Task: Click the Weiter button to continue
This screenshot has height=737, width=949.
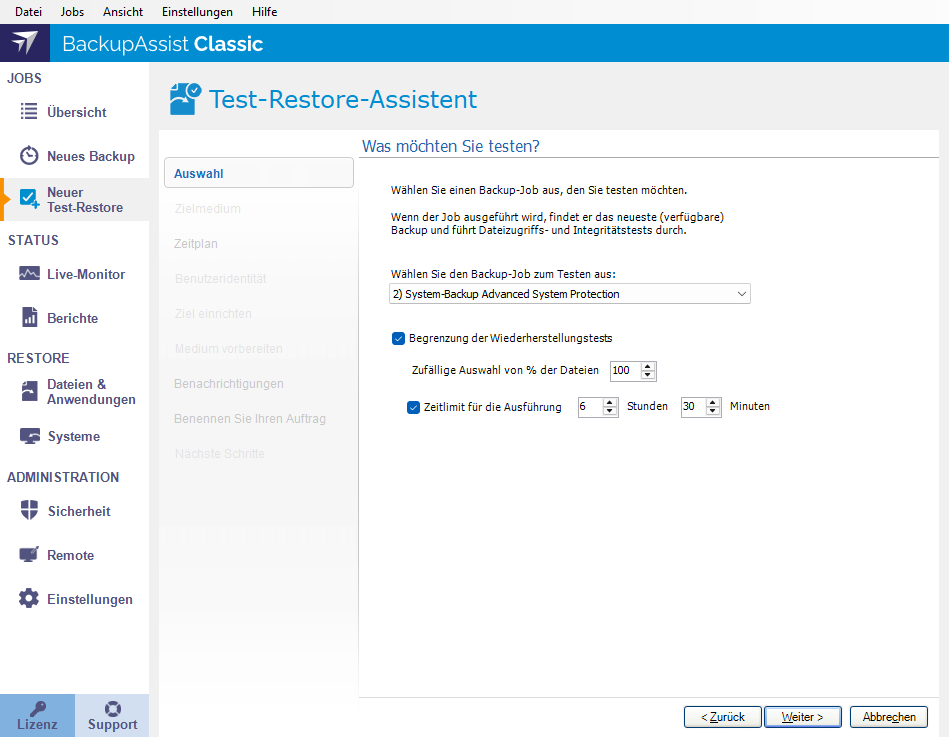Action: tap(802, 716)
